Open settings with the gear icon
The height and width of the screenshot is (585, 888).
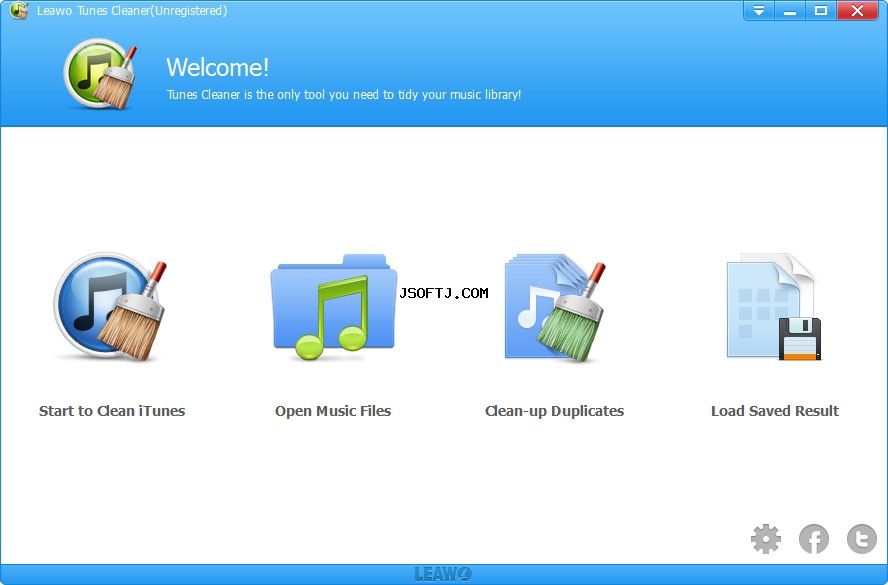click(x=766, y=539)
